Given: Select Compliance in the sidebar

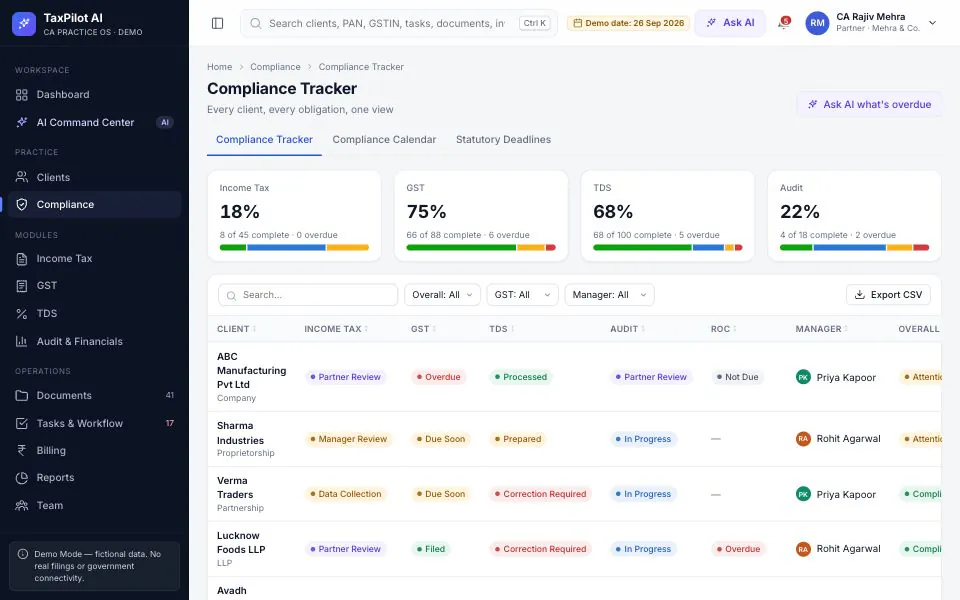Looking at the screenshot, I should [x=94, y=204].
